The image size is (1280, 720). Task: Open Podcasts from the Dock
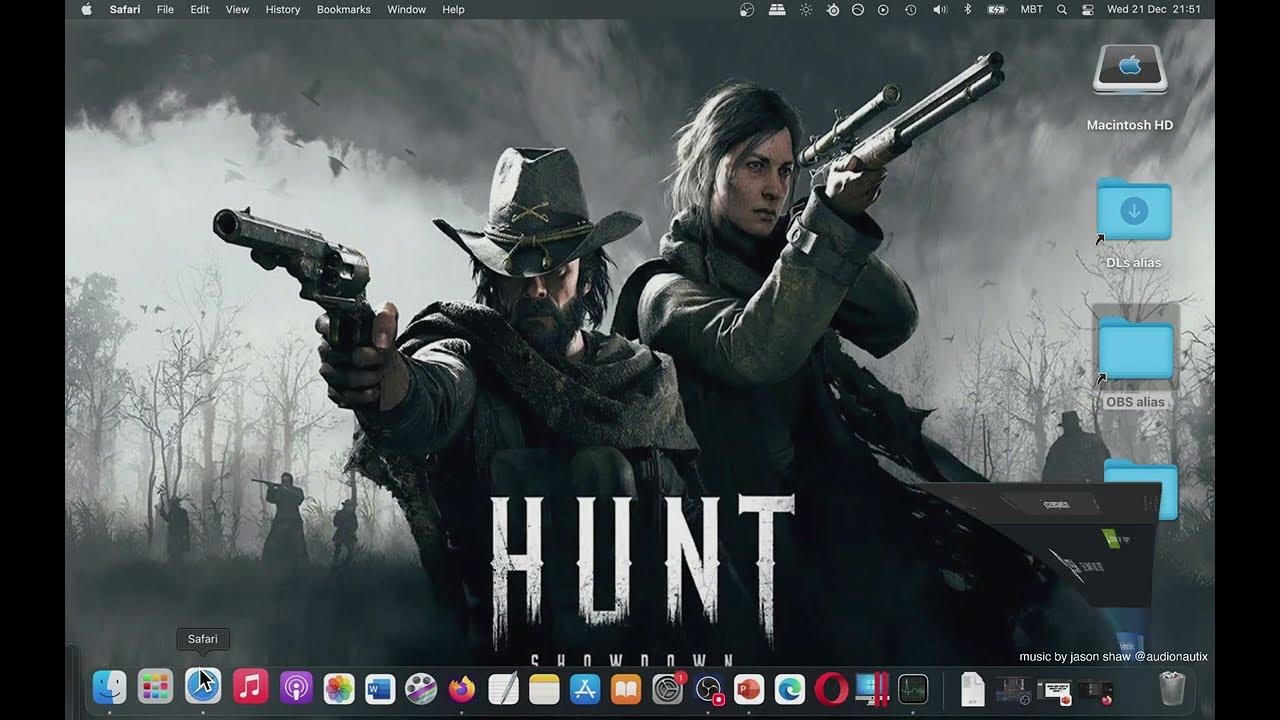click(x=297, y=688)
